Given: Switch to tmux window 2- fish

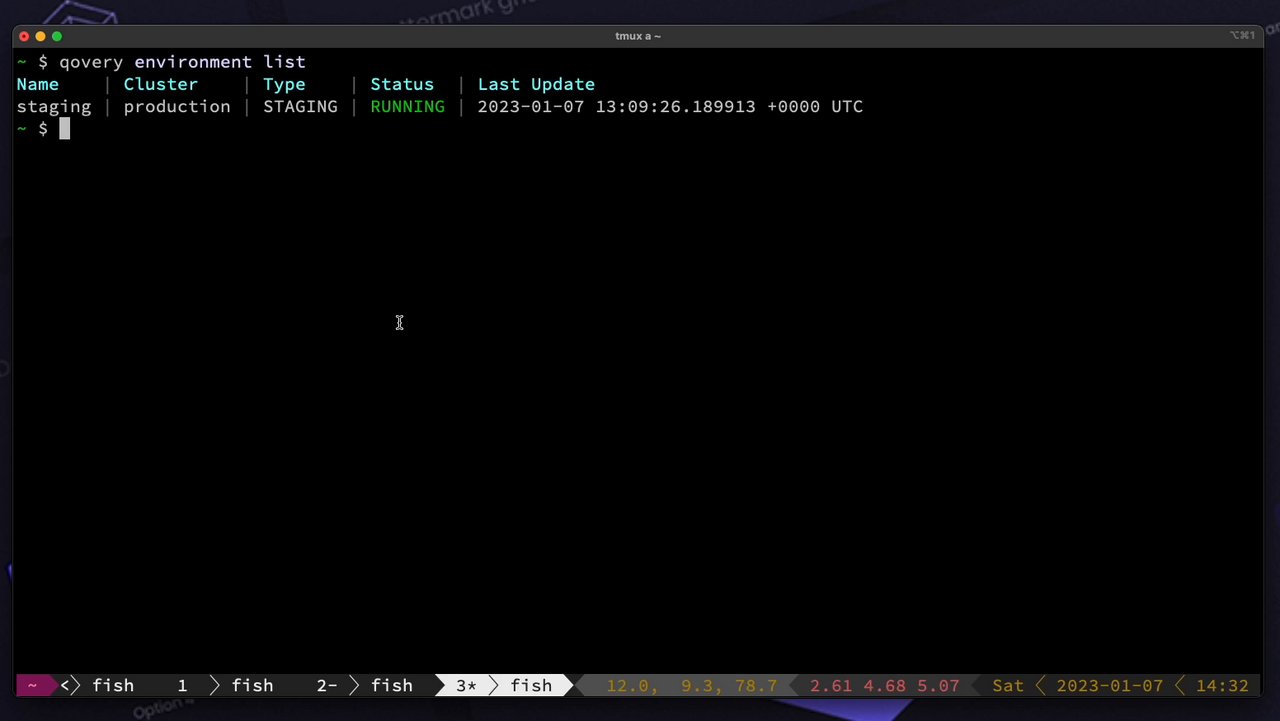Looking at the screenshot, I should tap(365, 685).
